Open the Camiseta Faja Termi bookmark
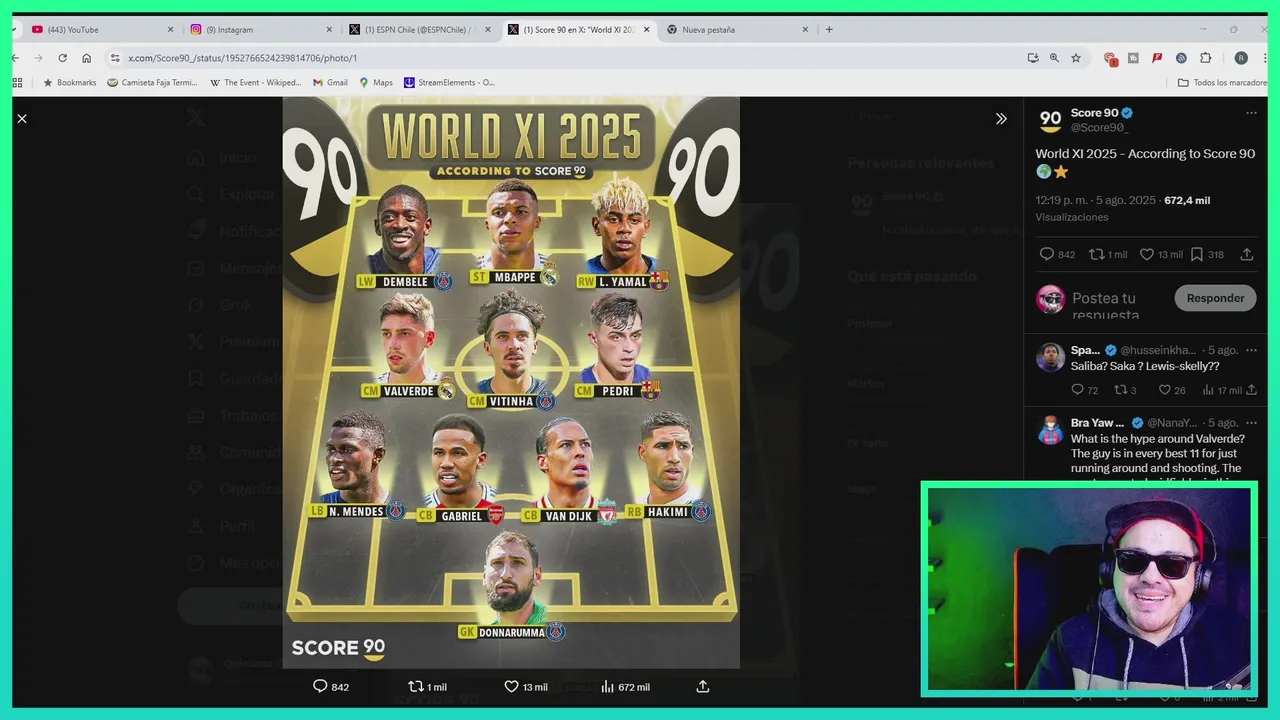1280x720 pixels. pos(152,83)
